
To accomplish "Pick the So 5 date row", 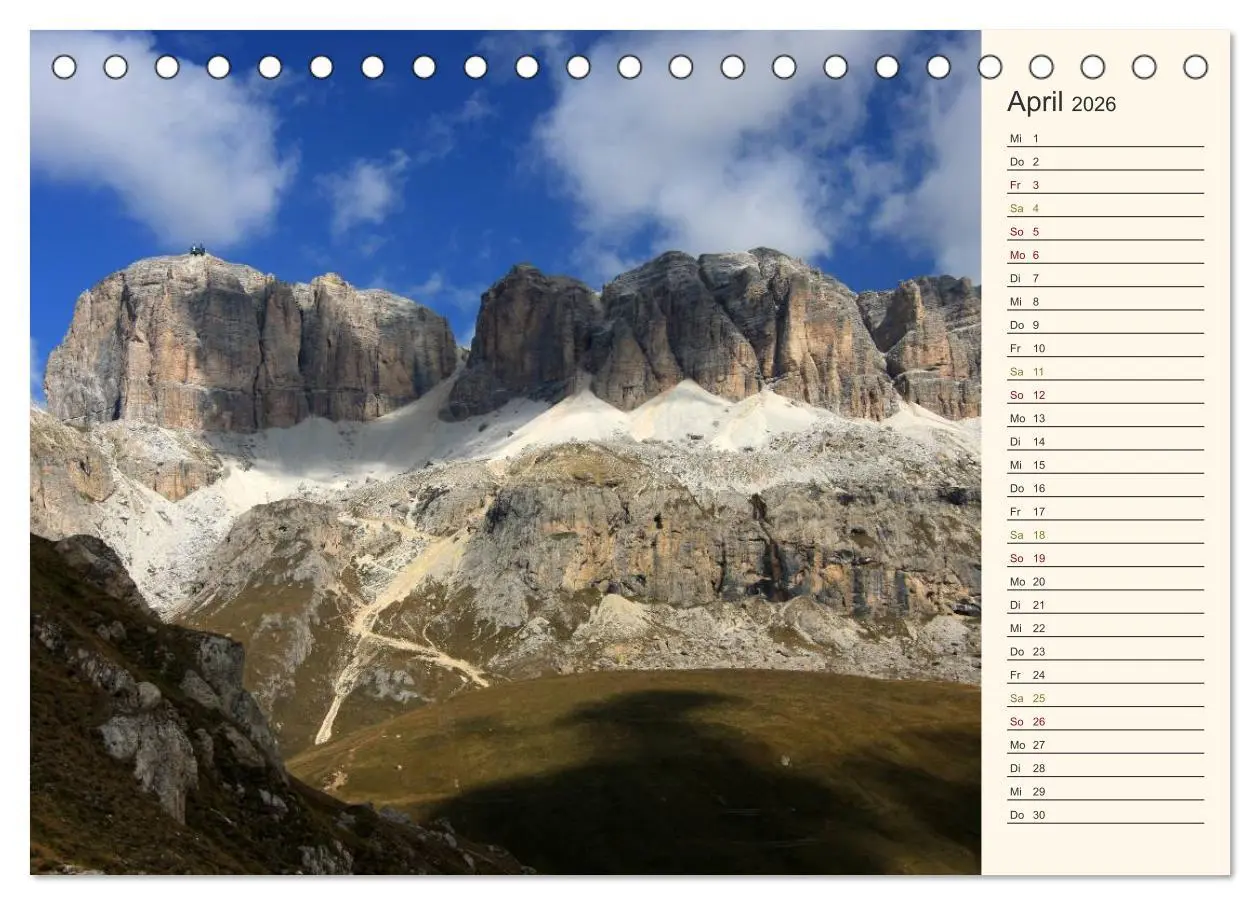I will tap(1105, 231).
